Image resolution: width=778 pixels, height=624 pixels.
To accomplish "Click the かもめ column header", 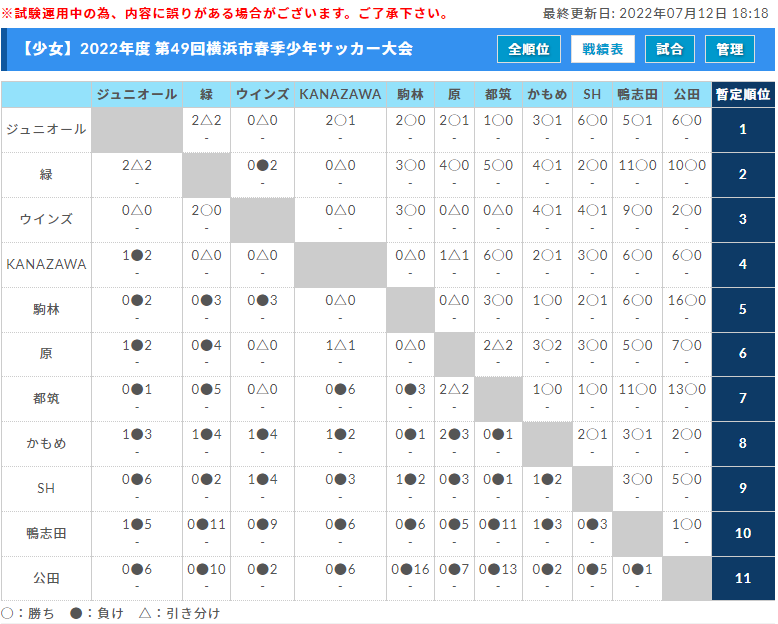I will [547, 95].
